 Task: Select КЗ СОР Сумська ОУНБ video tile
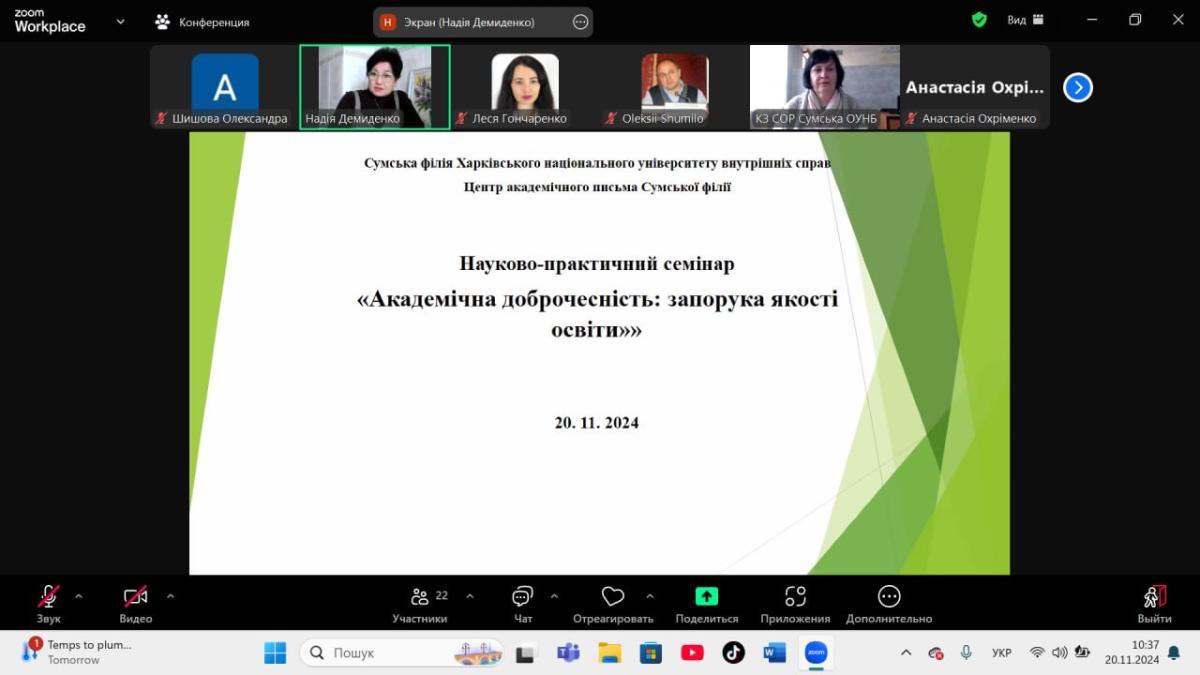coord(825,87)
